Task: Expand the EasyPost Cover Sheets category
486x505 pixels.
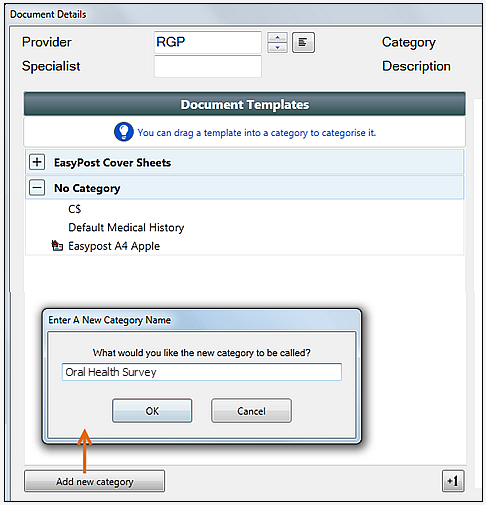Action: (x=37, y=162)
